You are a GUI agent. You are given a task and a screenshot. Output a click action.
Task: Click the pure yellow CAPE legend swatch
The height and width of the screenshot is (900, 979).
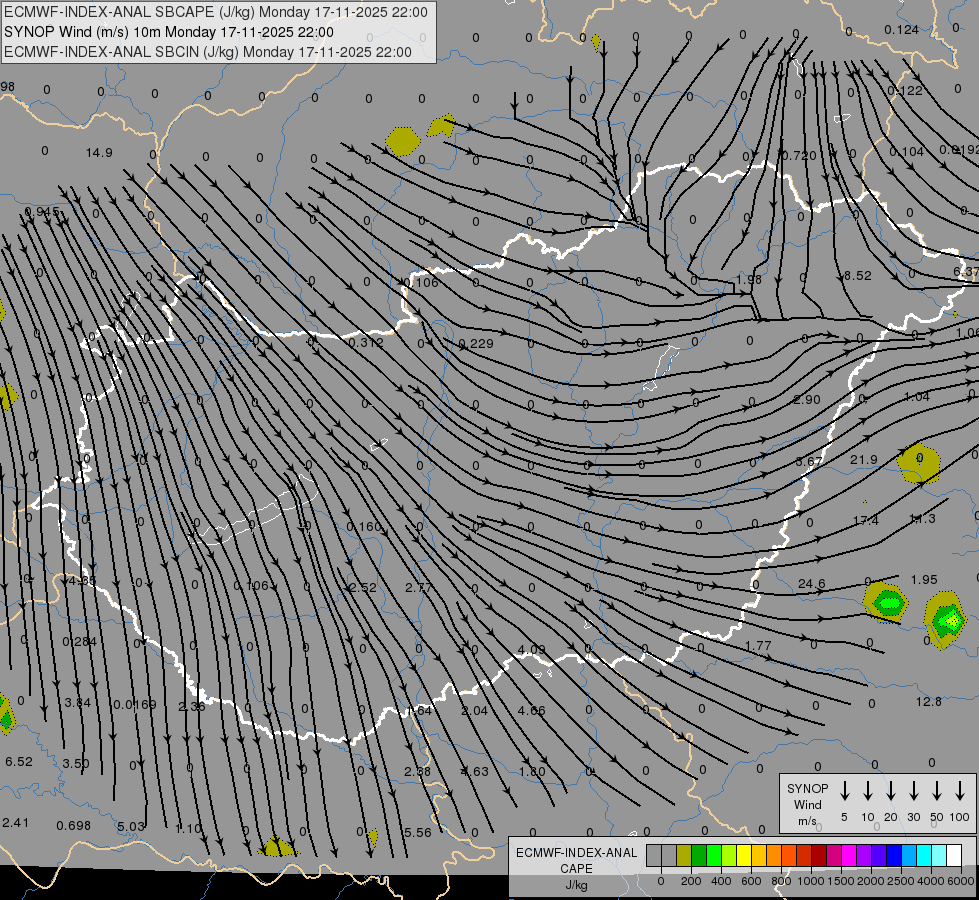click(x=744, y=856)
